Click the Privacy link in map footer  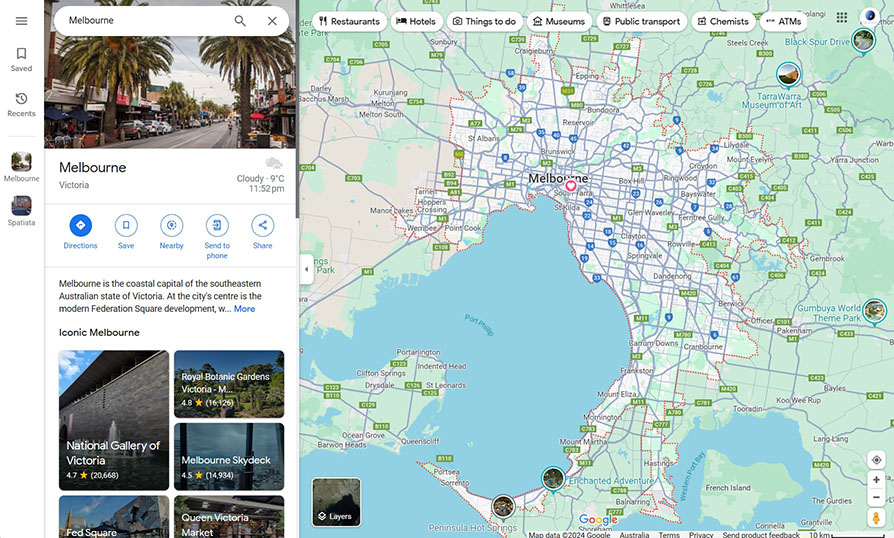[x=701, y=535]
